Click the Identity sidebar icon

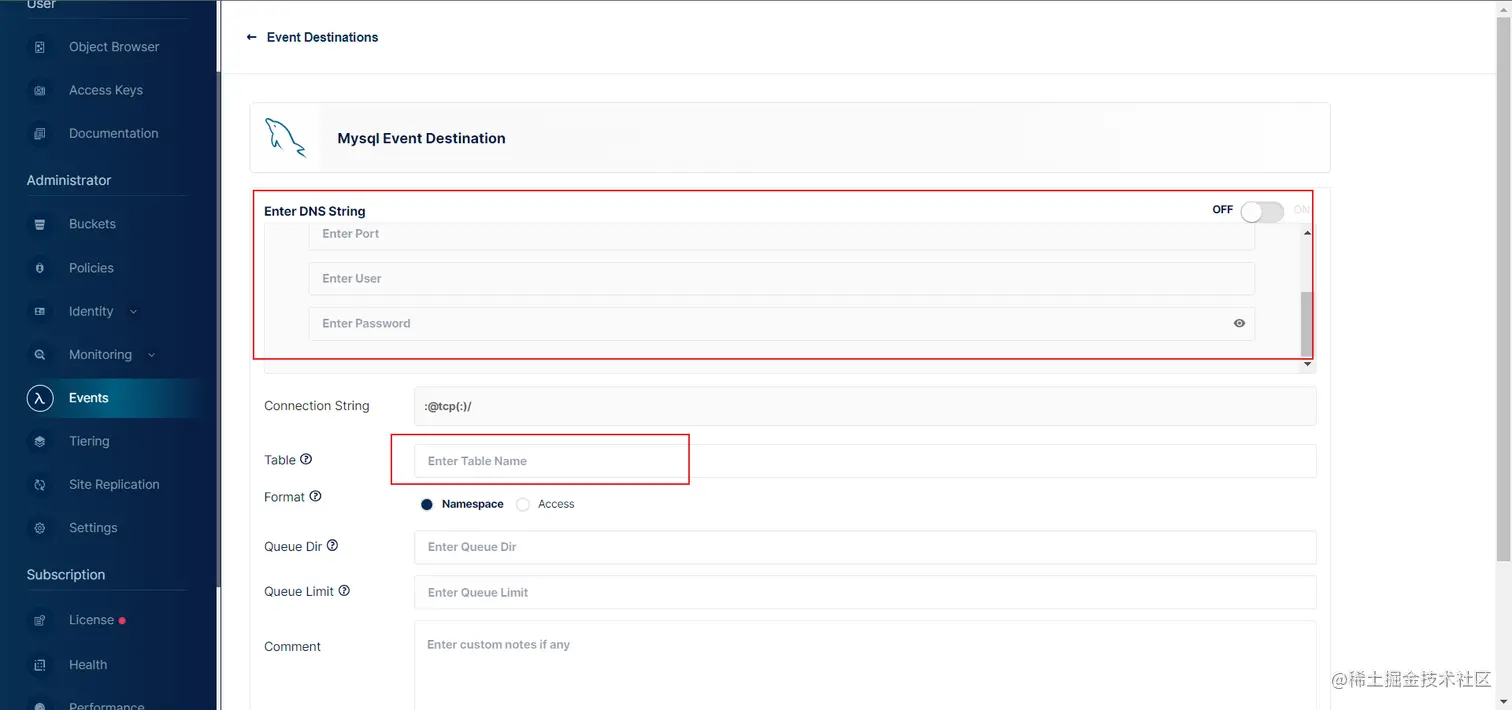[40, 311]
